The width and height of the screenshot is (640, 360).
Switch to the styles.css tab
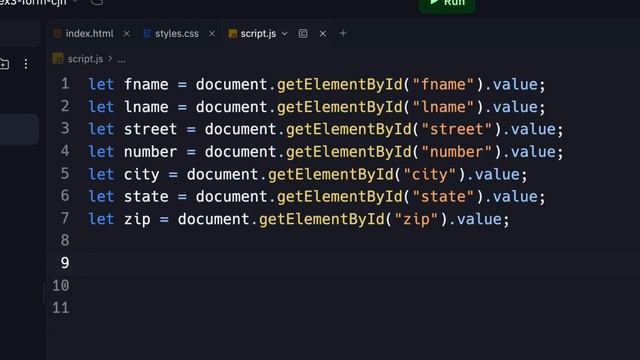(176, 33)
